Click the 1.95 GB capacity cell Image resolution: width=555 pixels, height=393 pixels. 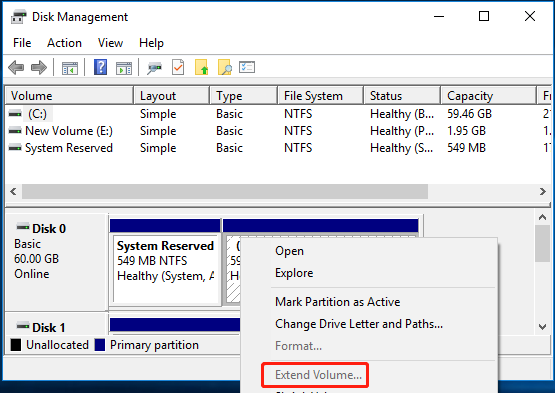pos(466,131)
